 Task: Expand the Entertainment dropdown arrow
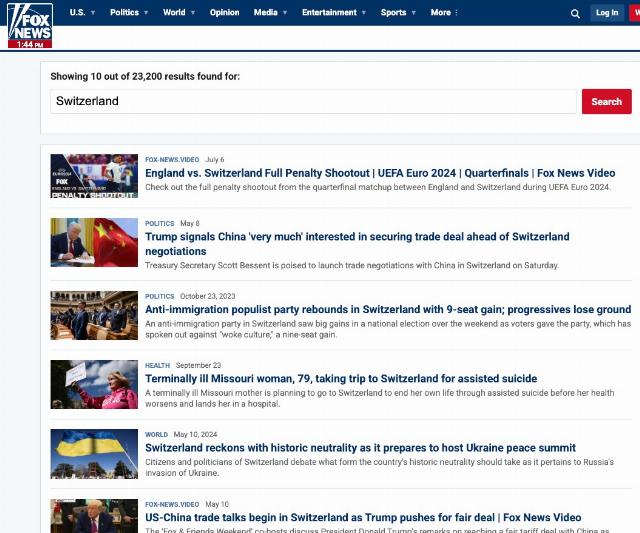pyautogui.click(x=364, y=13)
